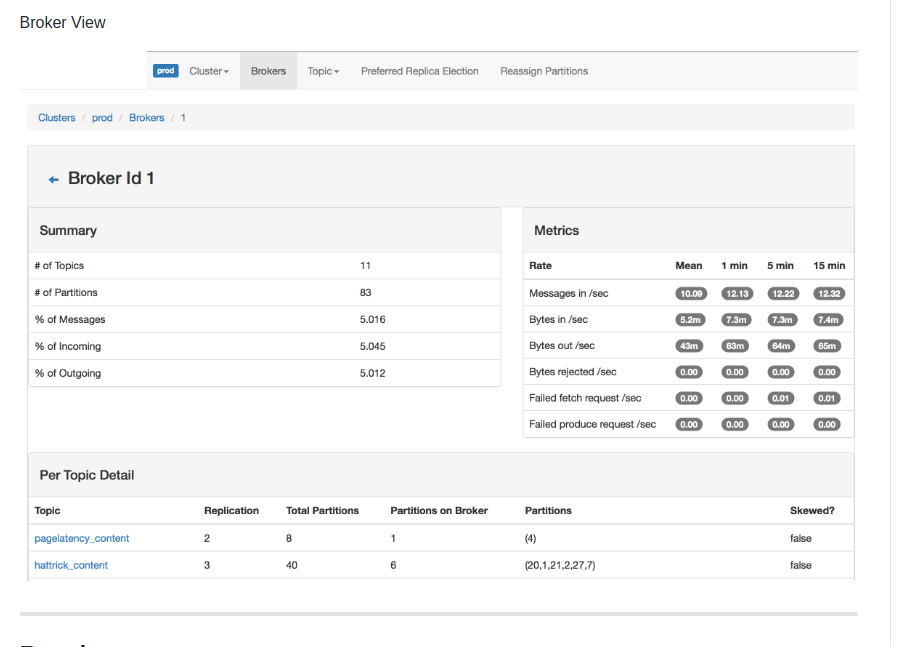Click Bytes out 1 min badge 63m

click(x=735, y=346)
